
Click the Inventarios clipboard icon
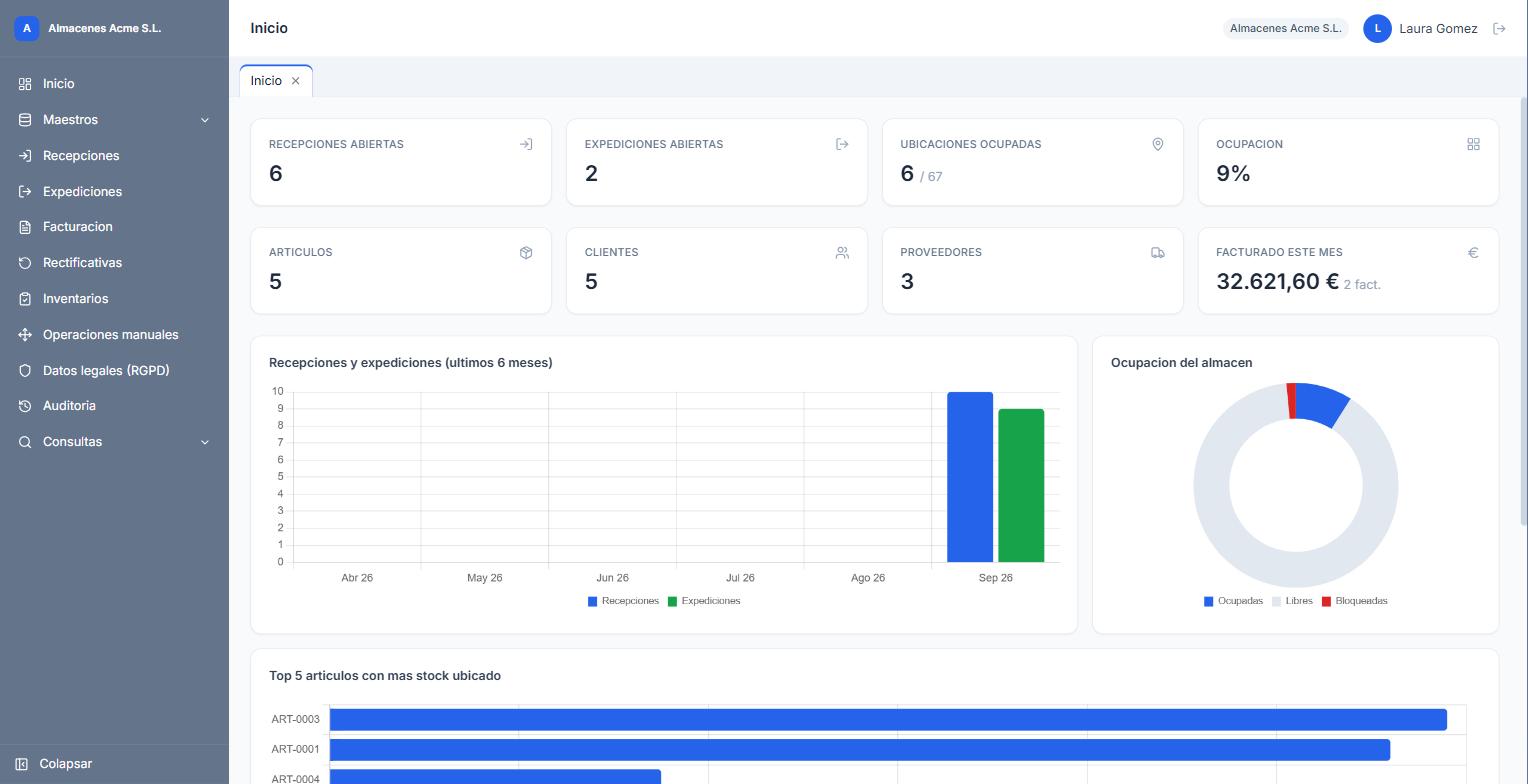coord(25,299)
